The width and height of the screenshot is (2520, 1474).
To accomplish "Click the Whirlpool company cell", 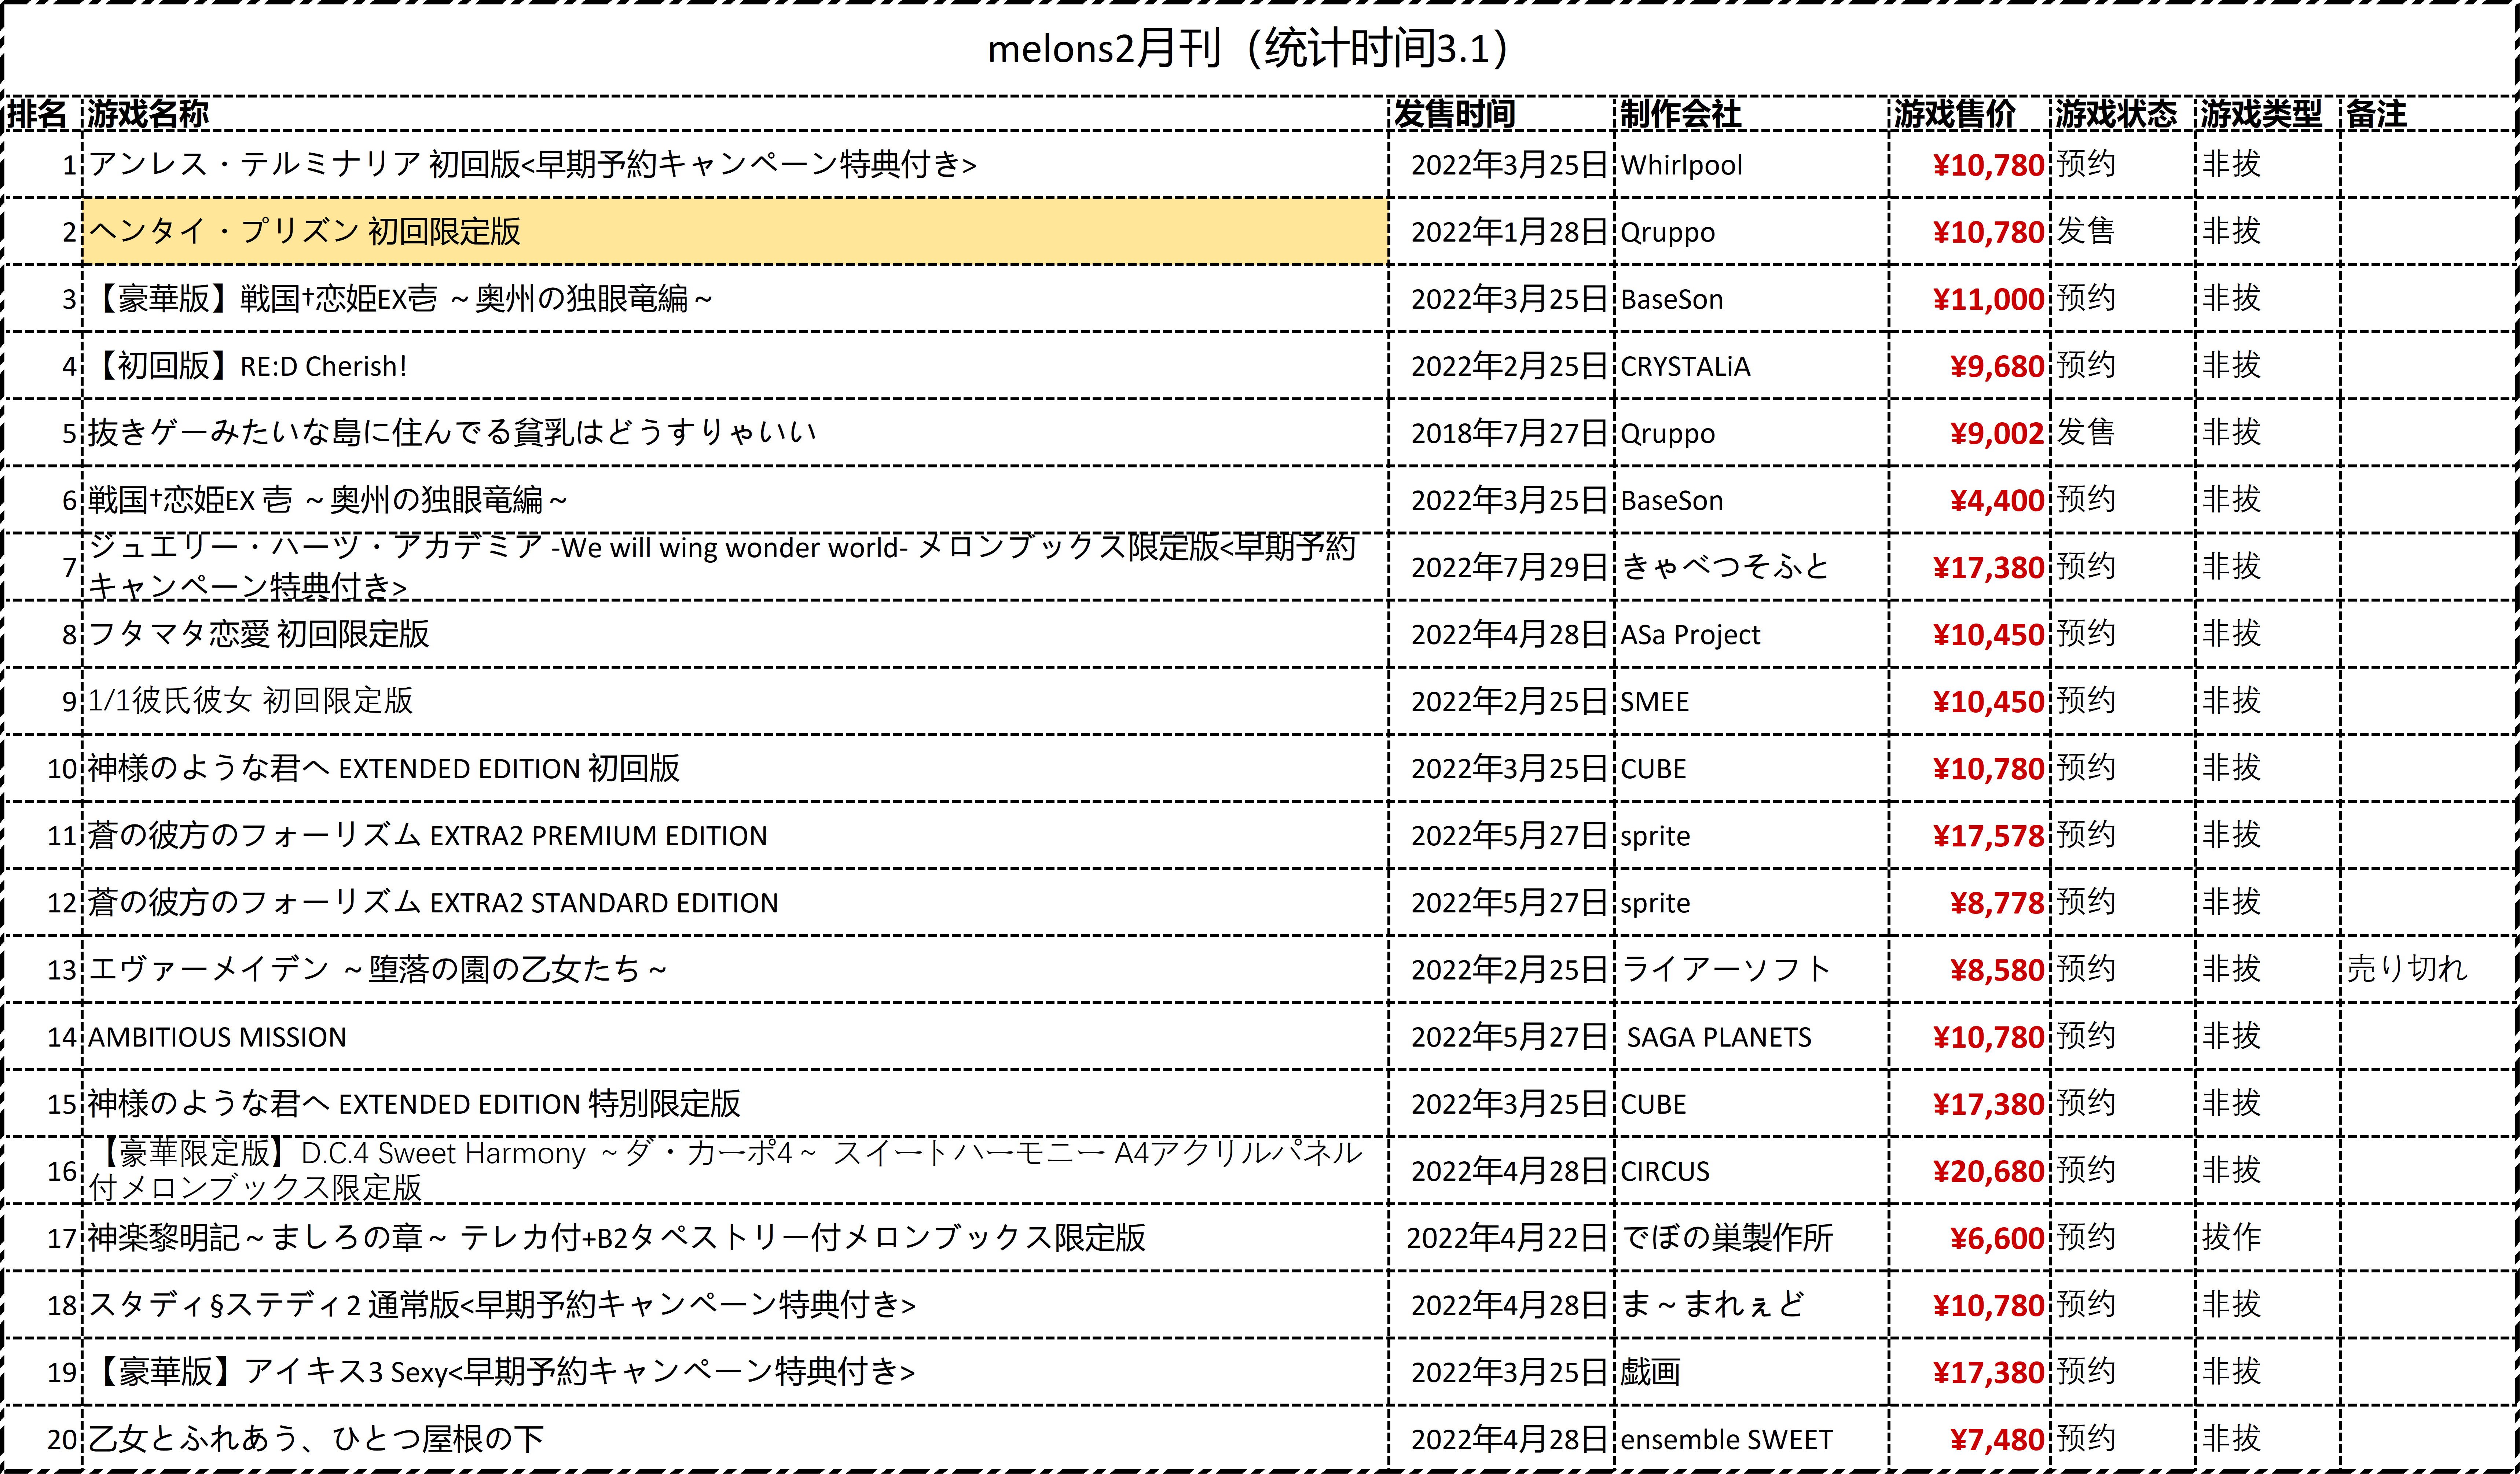I will click(x=1751, y=164).
